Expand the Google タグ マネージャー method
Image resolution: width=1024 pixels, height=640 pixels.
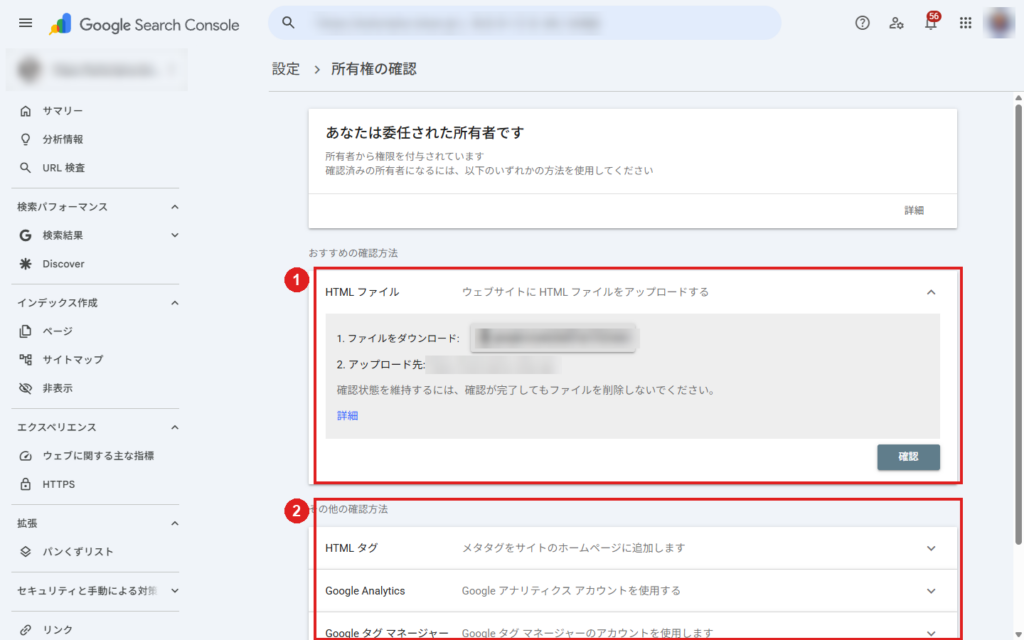pyautogui.click(x=931, y=633)
